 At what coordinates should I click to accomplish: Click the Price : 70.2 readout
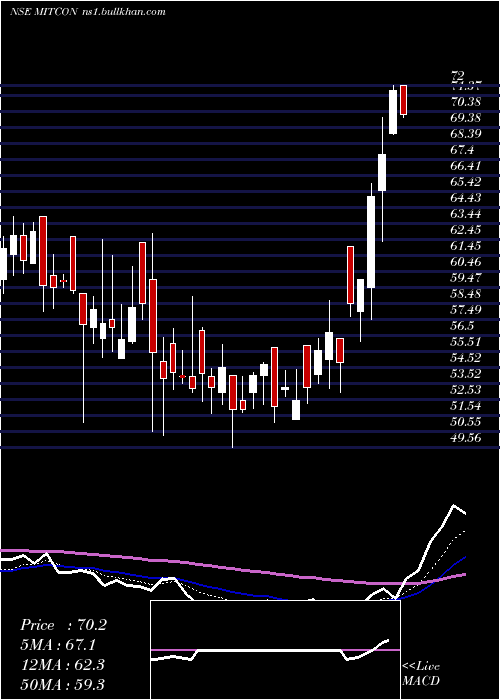click(x=63, y=625)
